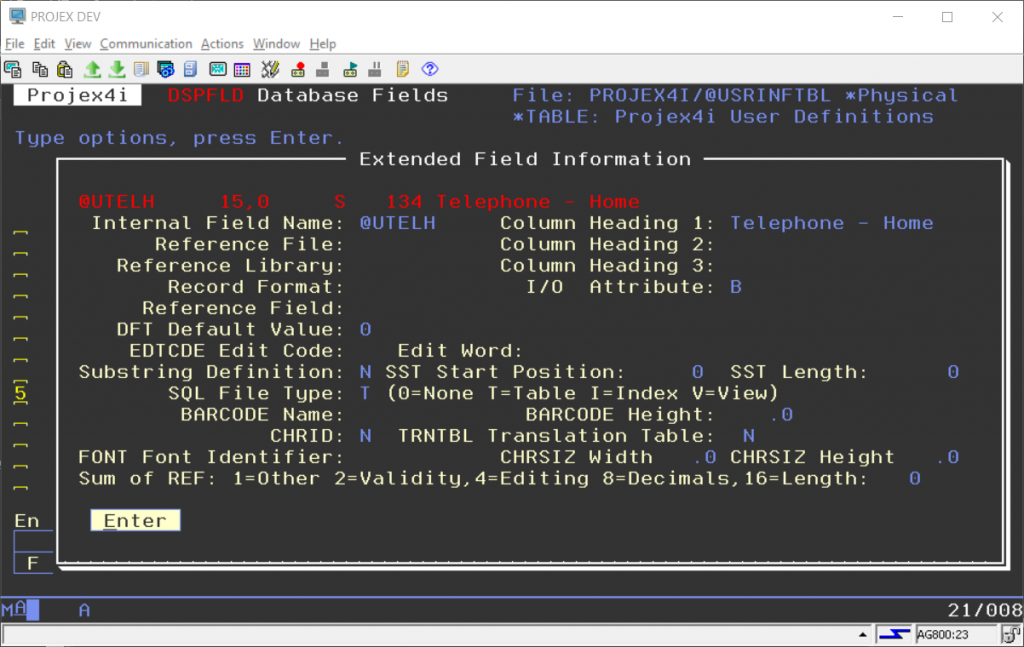Start macro recording with the red dot icon
The image size is (1024, 647).
coord(298,69)
